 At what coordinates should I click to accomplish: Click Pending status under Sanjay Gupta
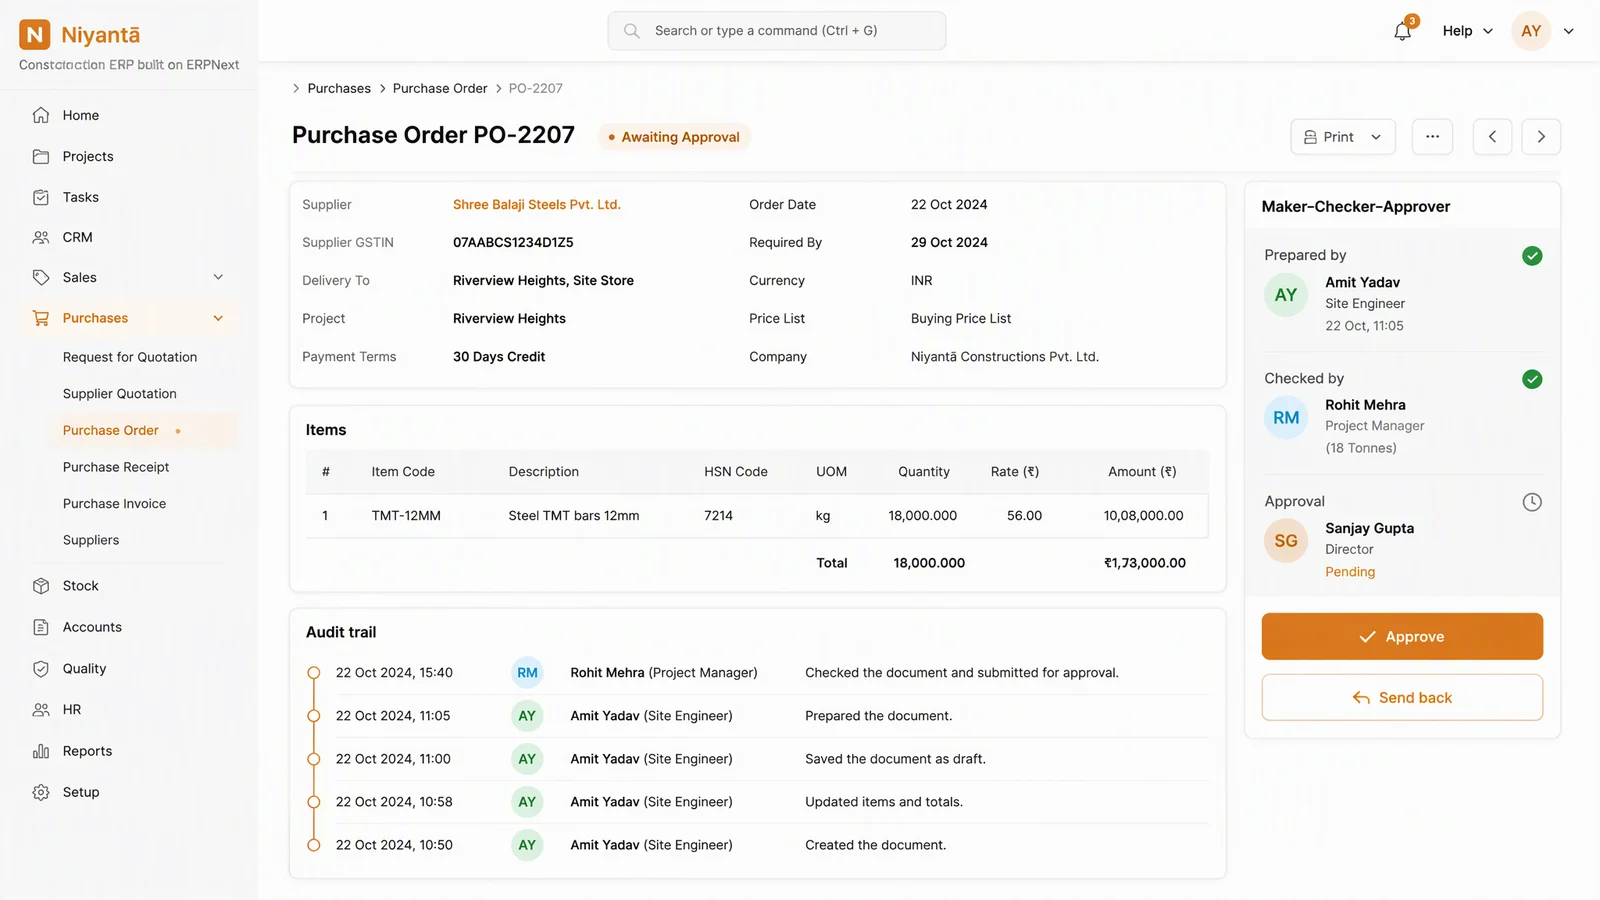pos(1350,572)
